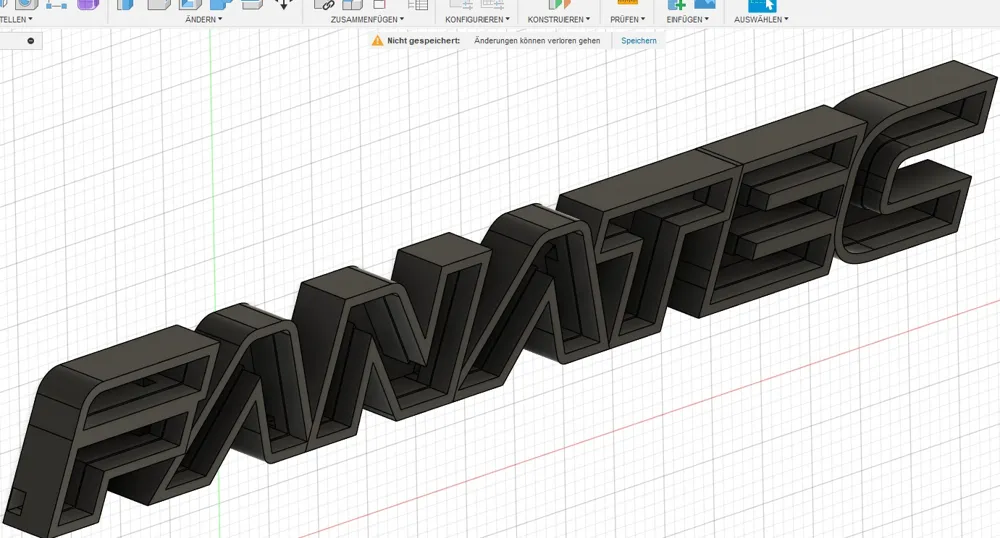The width and height of the screenshot is (1000, 538).
Task: Click the blue Combine tool icon in ÄNDERN
Action: (221, 4)
